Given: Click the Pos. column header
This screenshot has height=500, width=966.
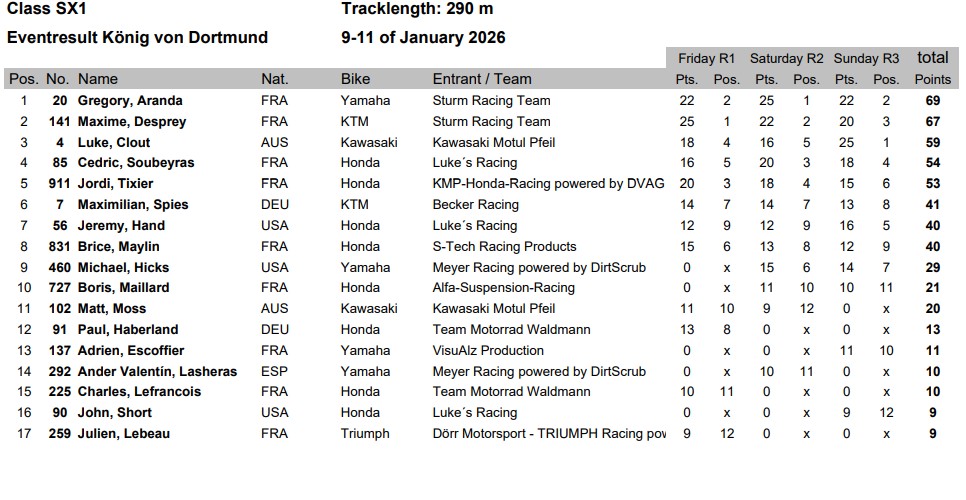Looking at the screenshot, I should click(23, 79).
